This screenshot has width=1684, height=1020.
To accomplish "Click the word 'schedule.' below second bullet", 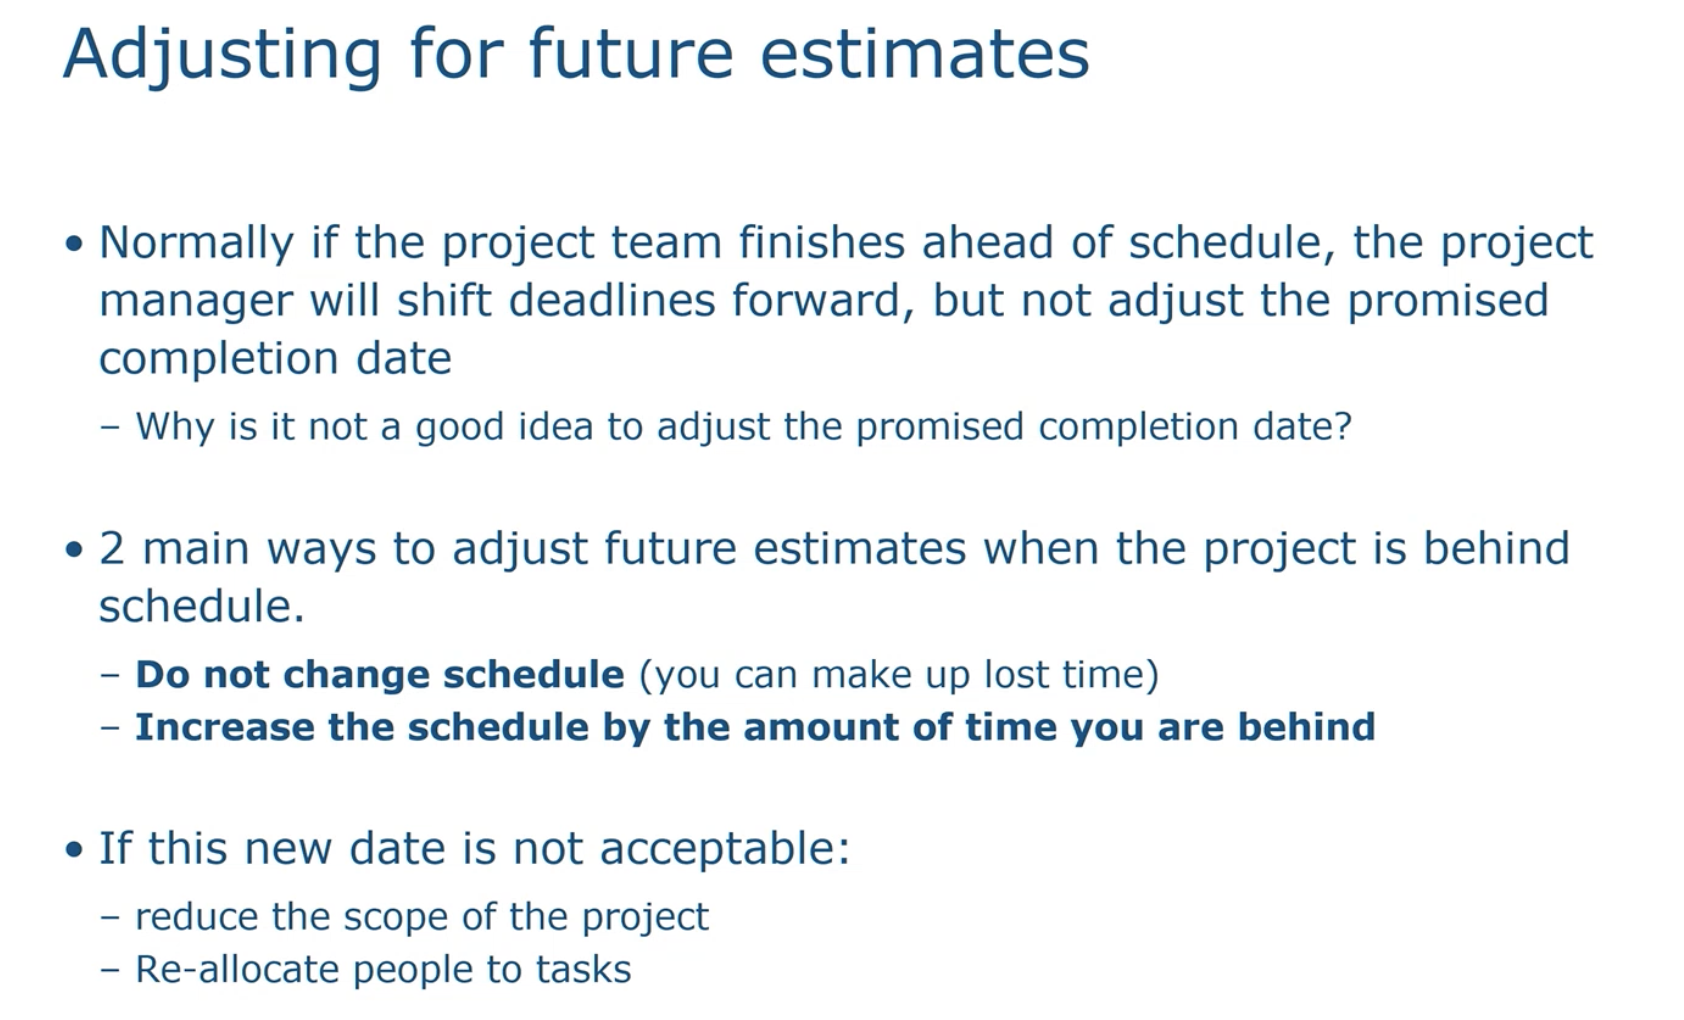I will click(x=202, y=607).
